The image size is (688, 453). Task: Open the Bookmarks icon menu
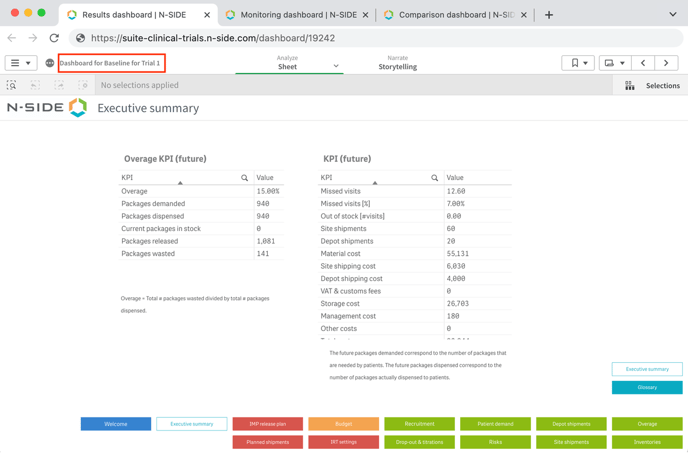click(578, 63)
